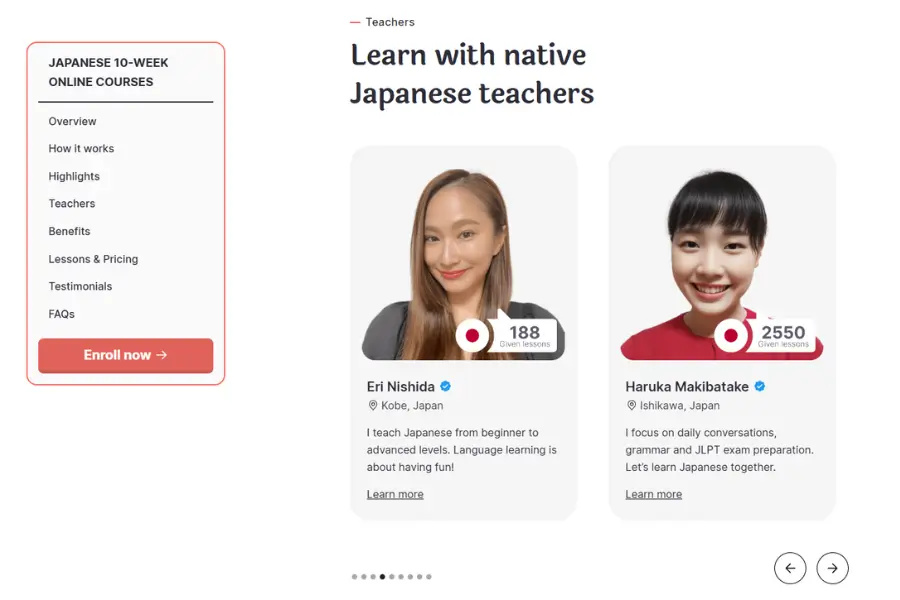Click the location pin beside Kobe, Japan
This screenshot has width=900, height=600.
point(373,405)
